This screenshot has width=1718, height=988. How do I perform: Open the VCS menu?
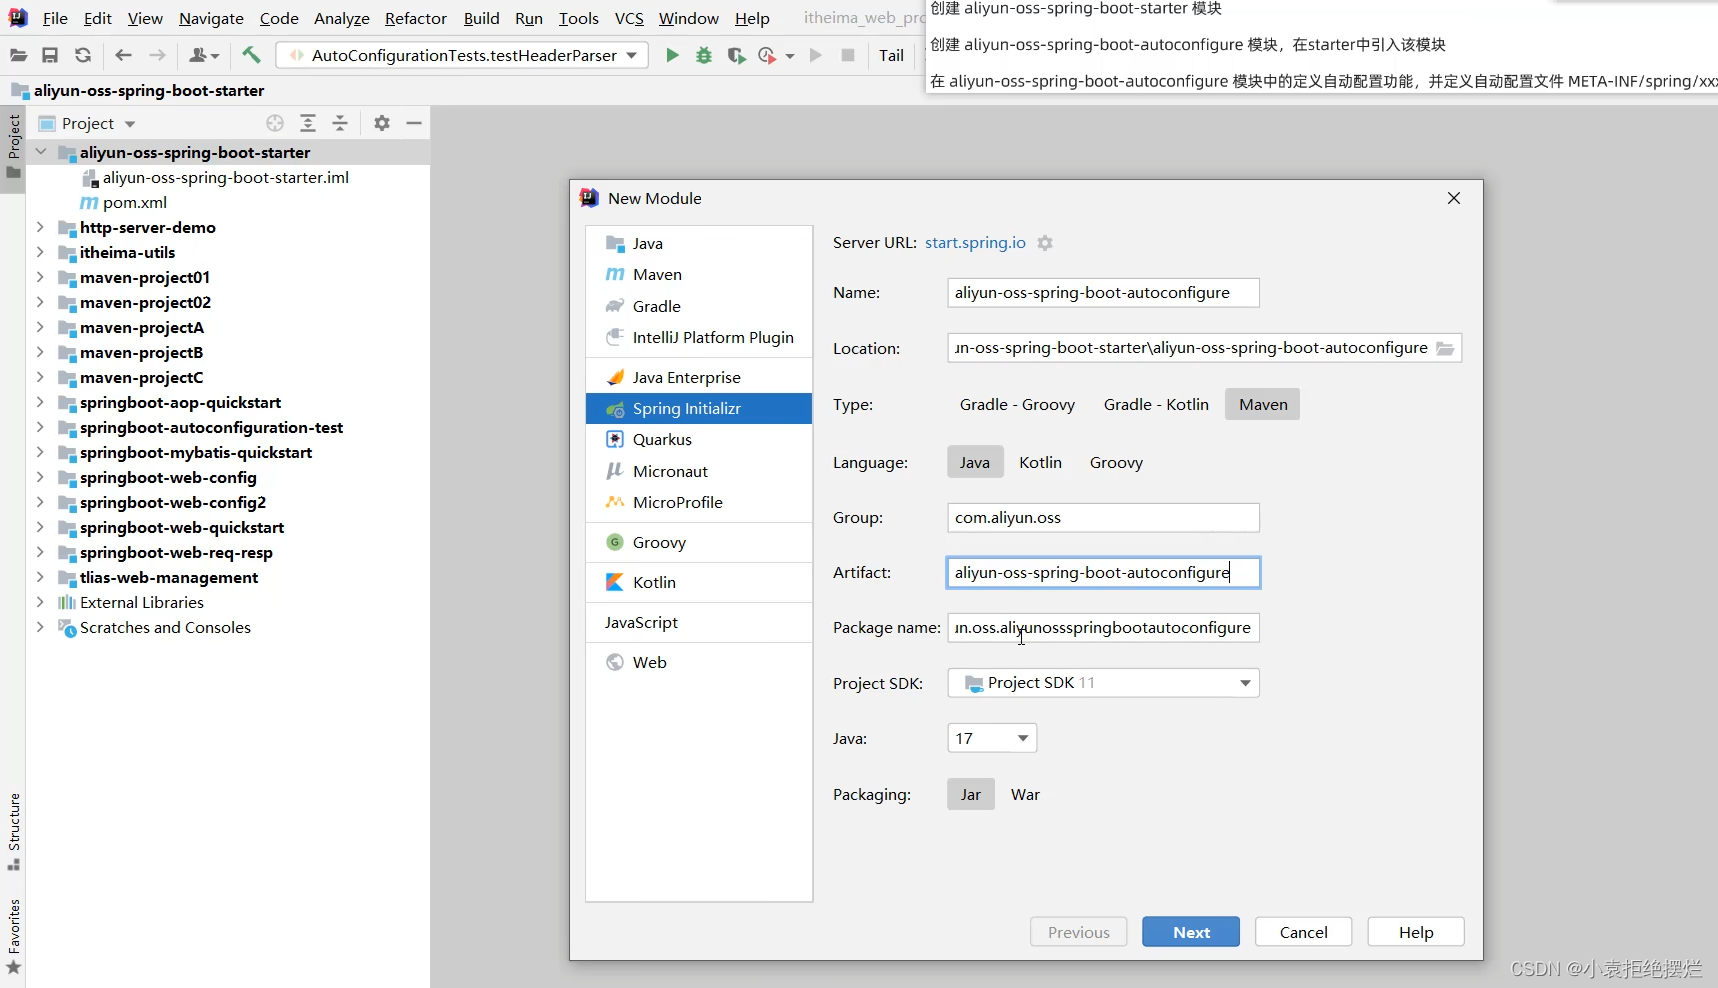[629, 18]
